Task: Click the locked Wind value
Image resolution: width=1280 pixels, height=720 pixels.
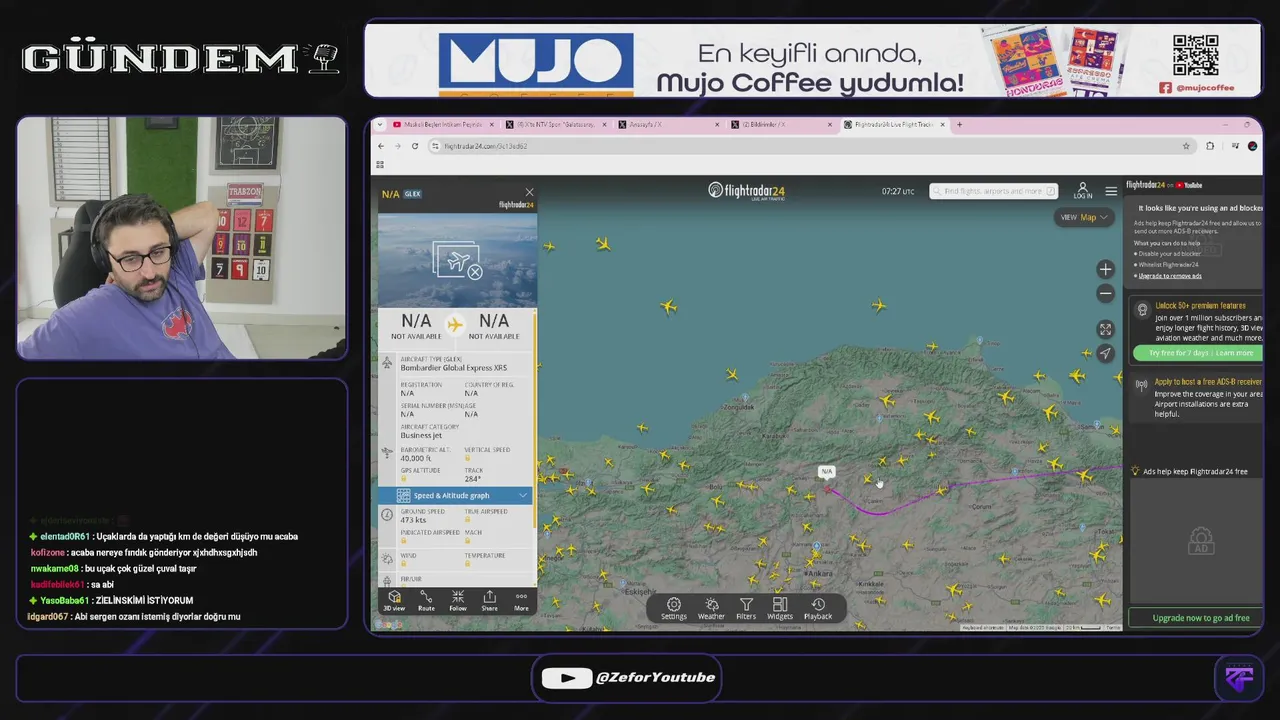Action: coord(404,564)
